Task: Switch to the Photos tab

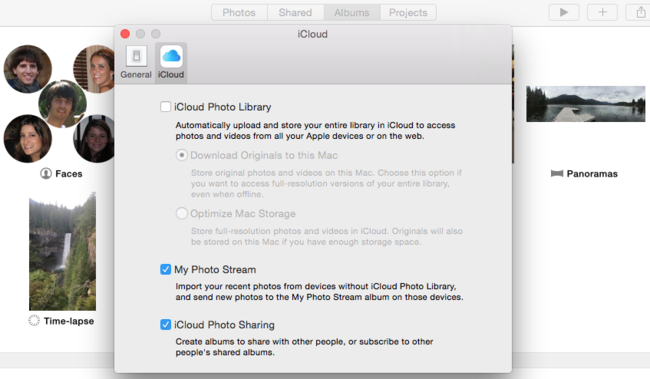Action: 239,12
